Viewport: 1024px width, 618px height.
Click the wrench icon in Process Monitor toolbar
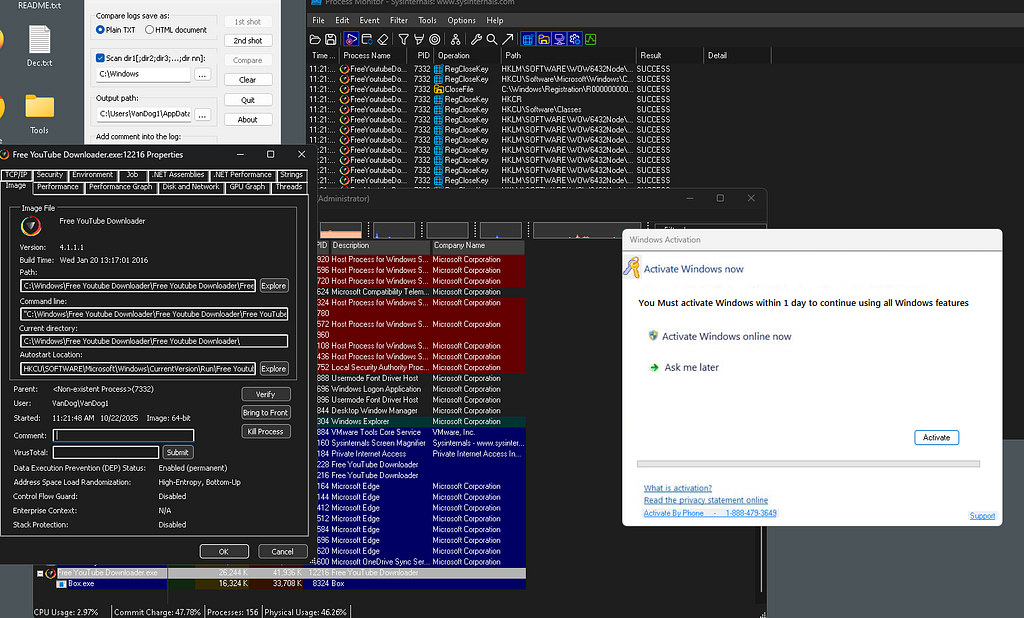click(476, 39)
